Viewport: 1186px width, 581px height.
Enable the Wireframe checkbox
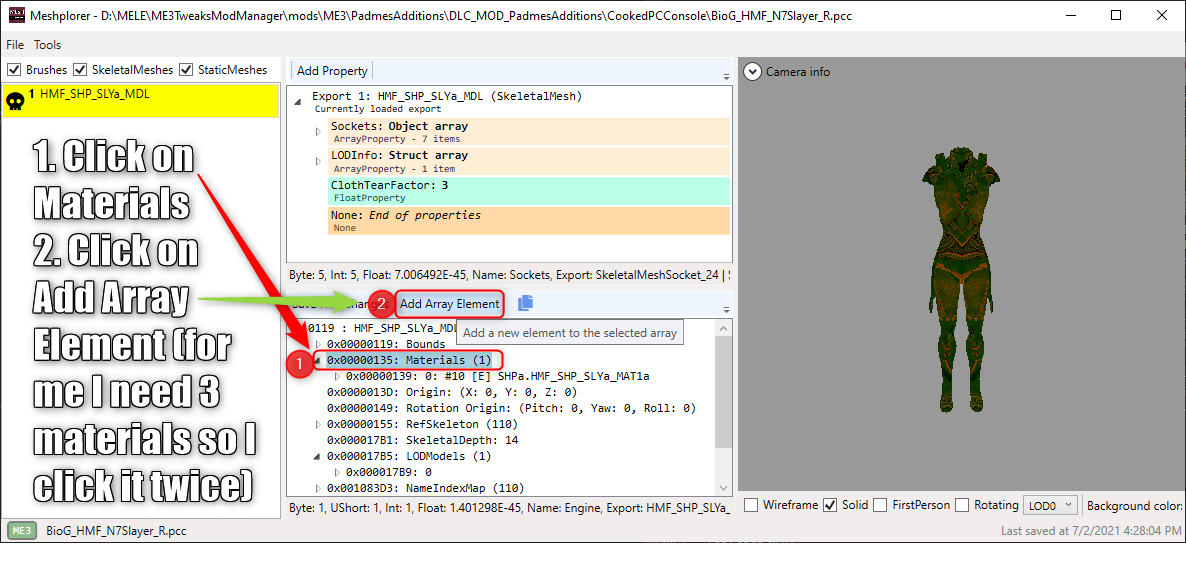coord(751,505)
